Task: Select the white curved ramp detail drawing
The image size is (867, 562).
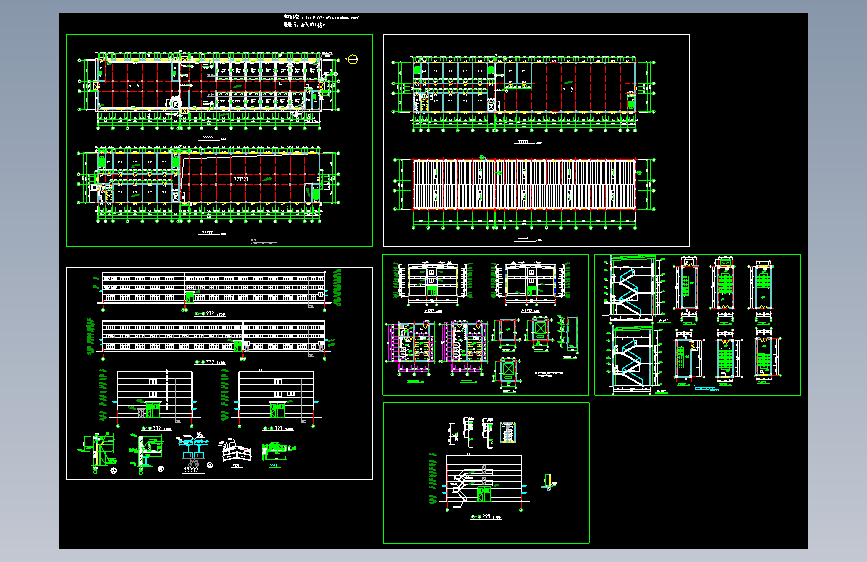Action: [x=236, y=451]
